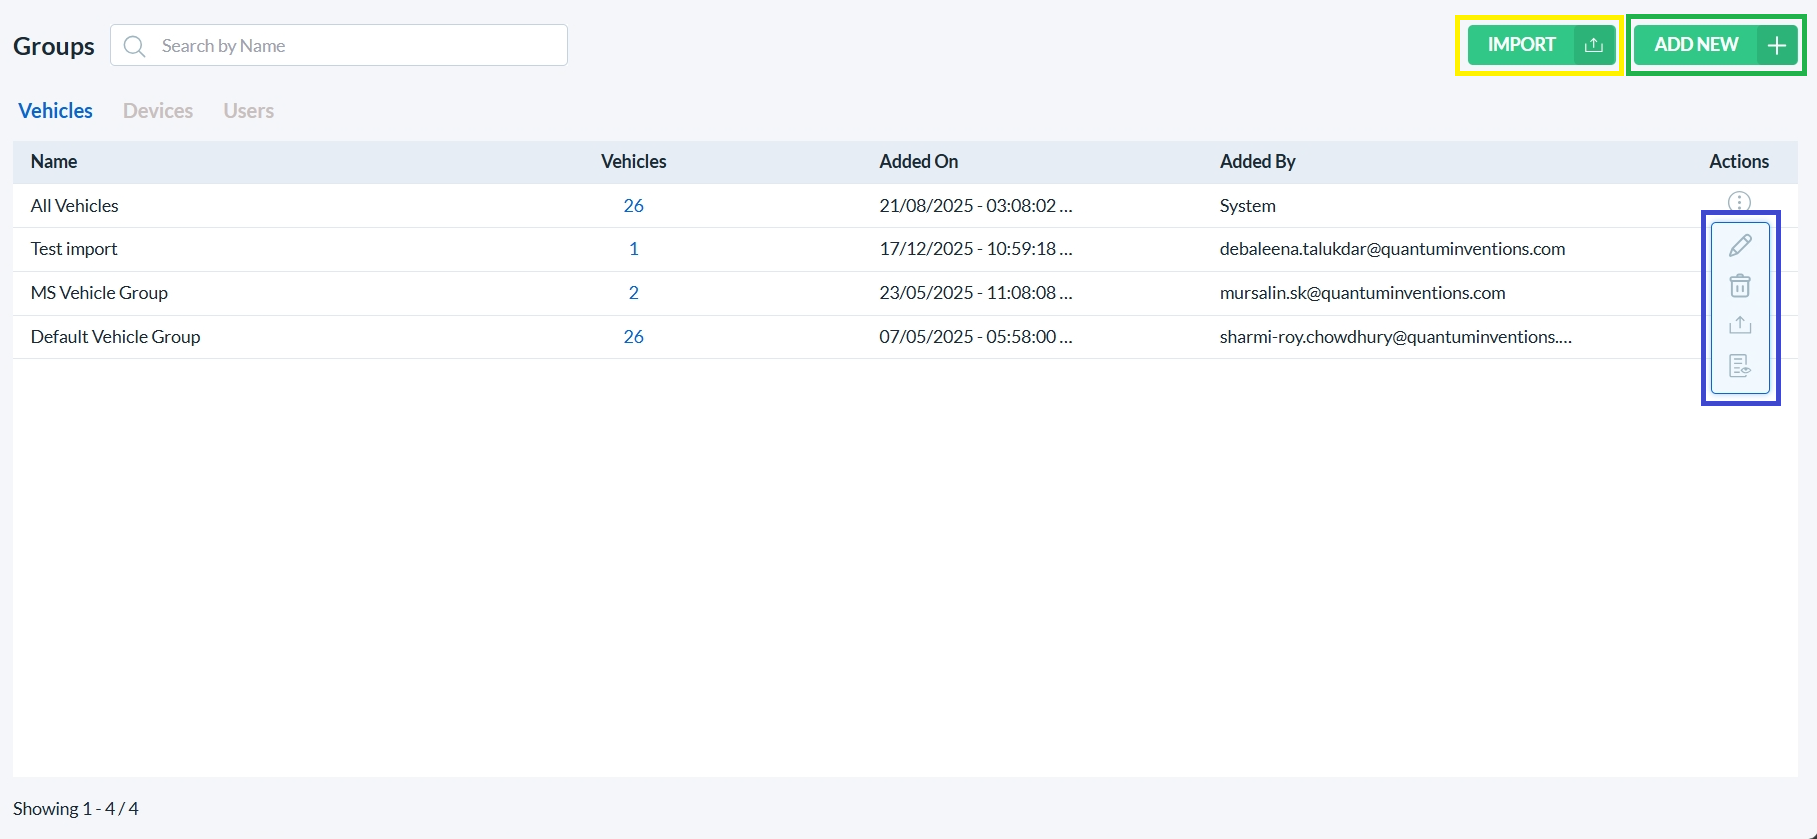Click the trash delete icon in actions popup
The height and width of the screenshot is (839, 1817).
point(1740,286)
